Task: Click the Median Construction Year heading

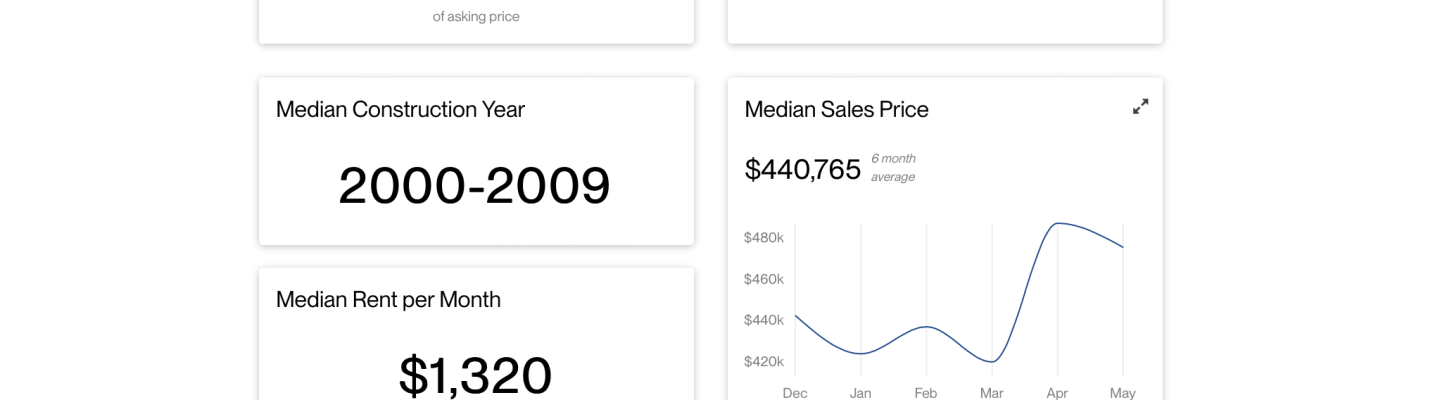Action: pyautogui.click(x=400, y=110)
